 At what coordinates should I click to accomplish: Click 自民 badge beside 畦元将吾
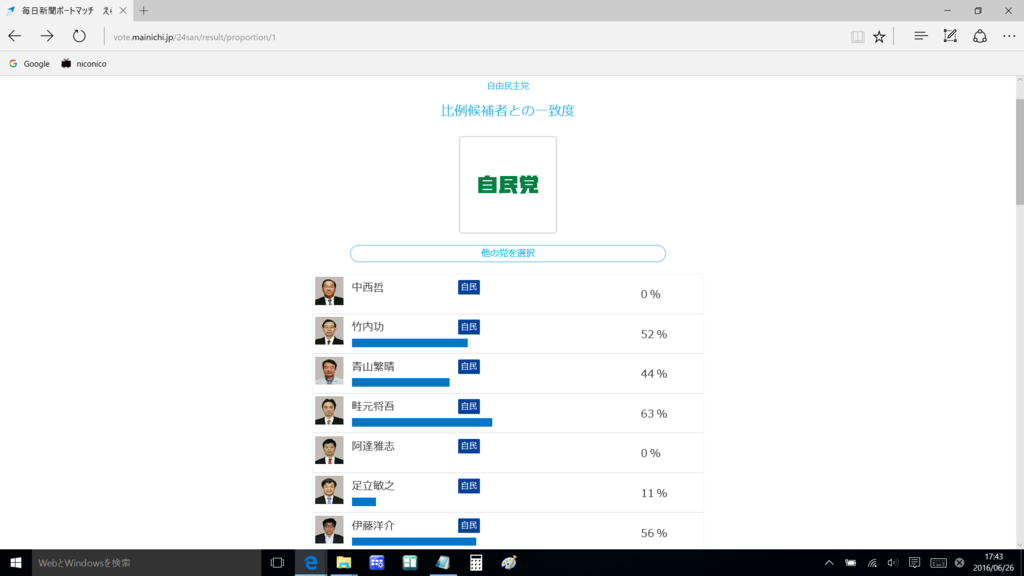point(469,407)
